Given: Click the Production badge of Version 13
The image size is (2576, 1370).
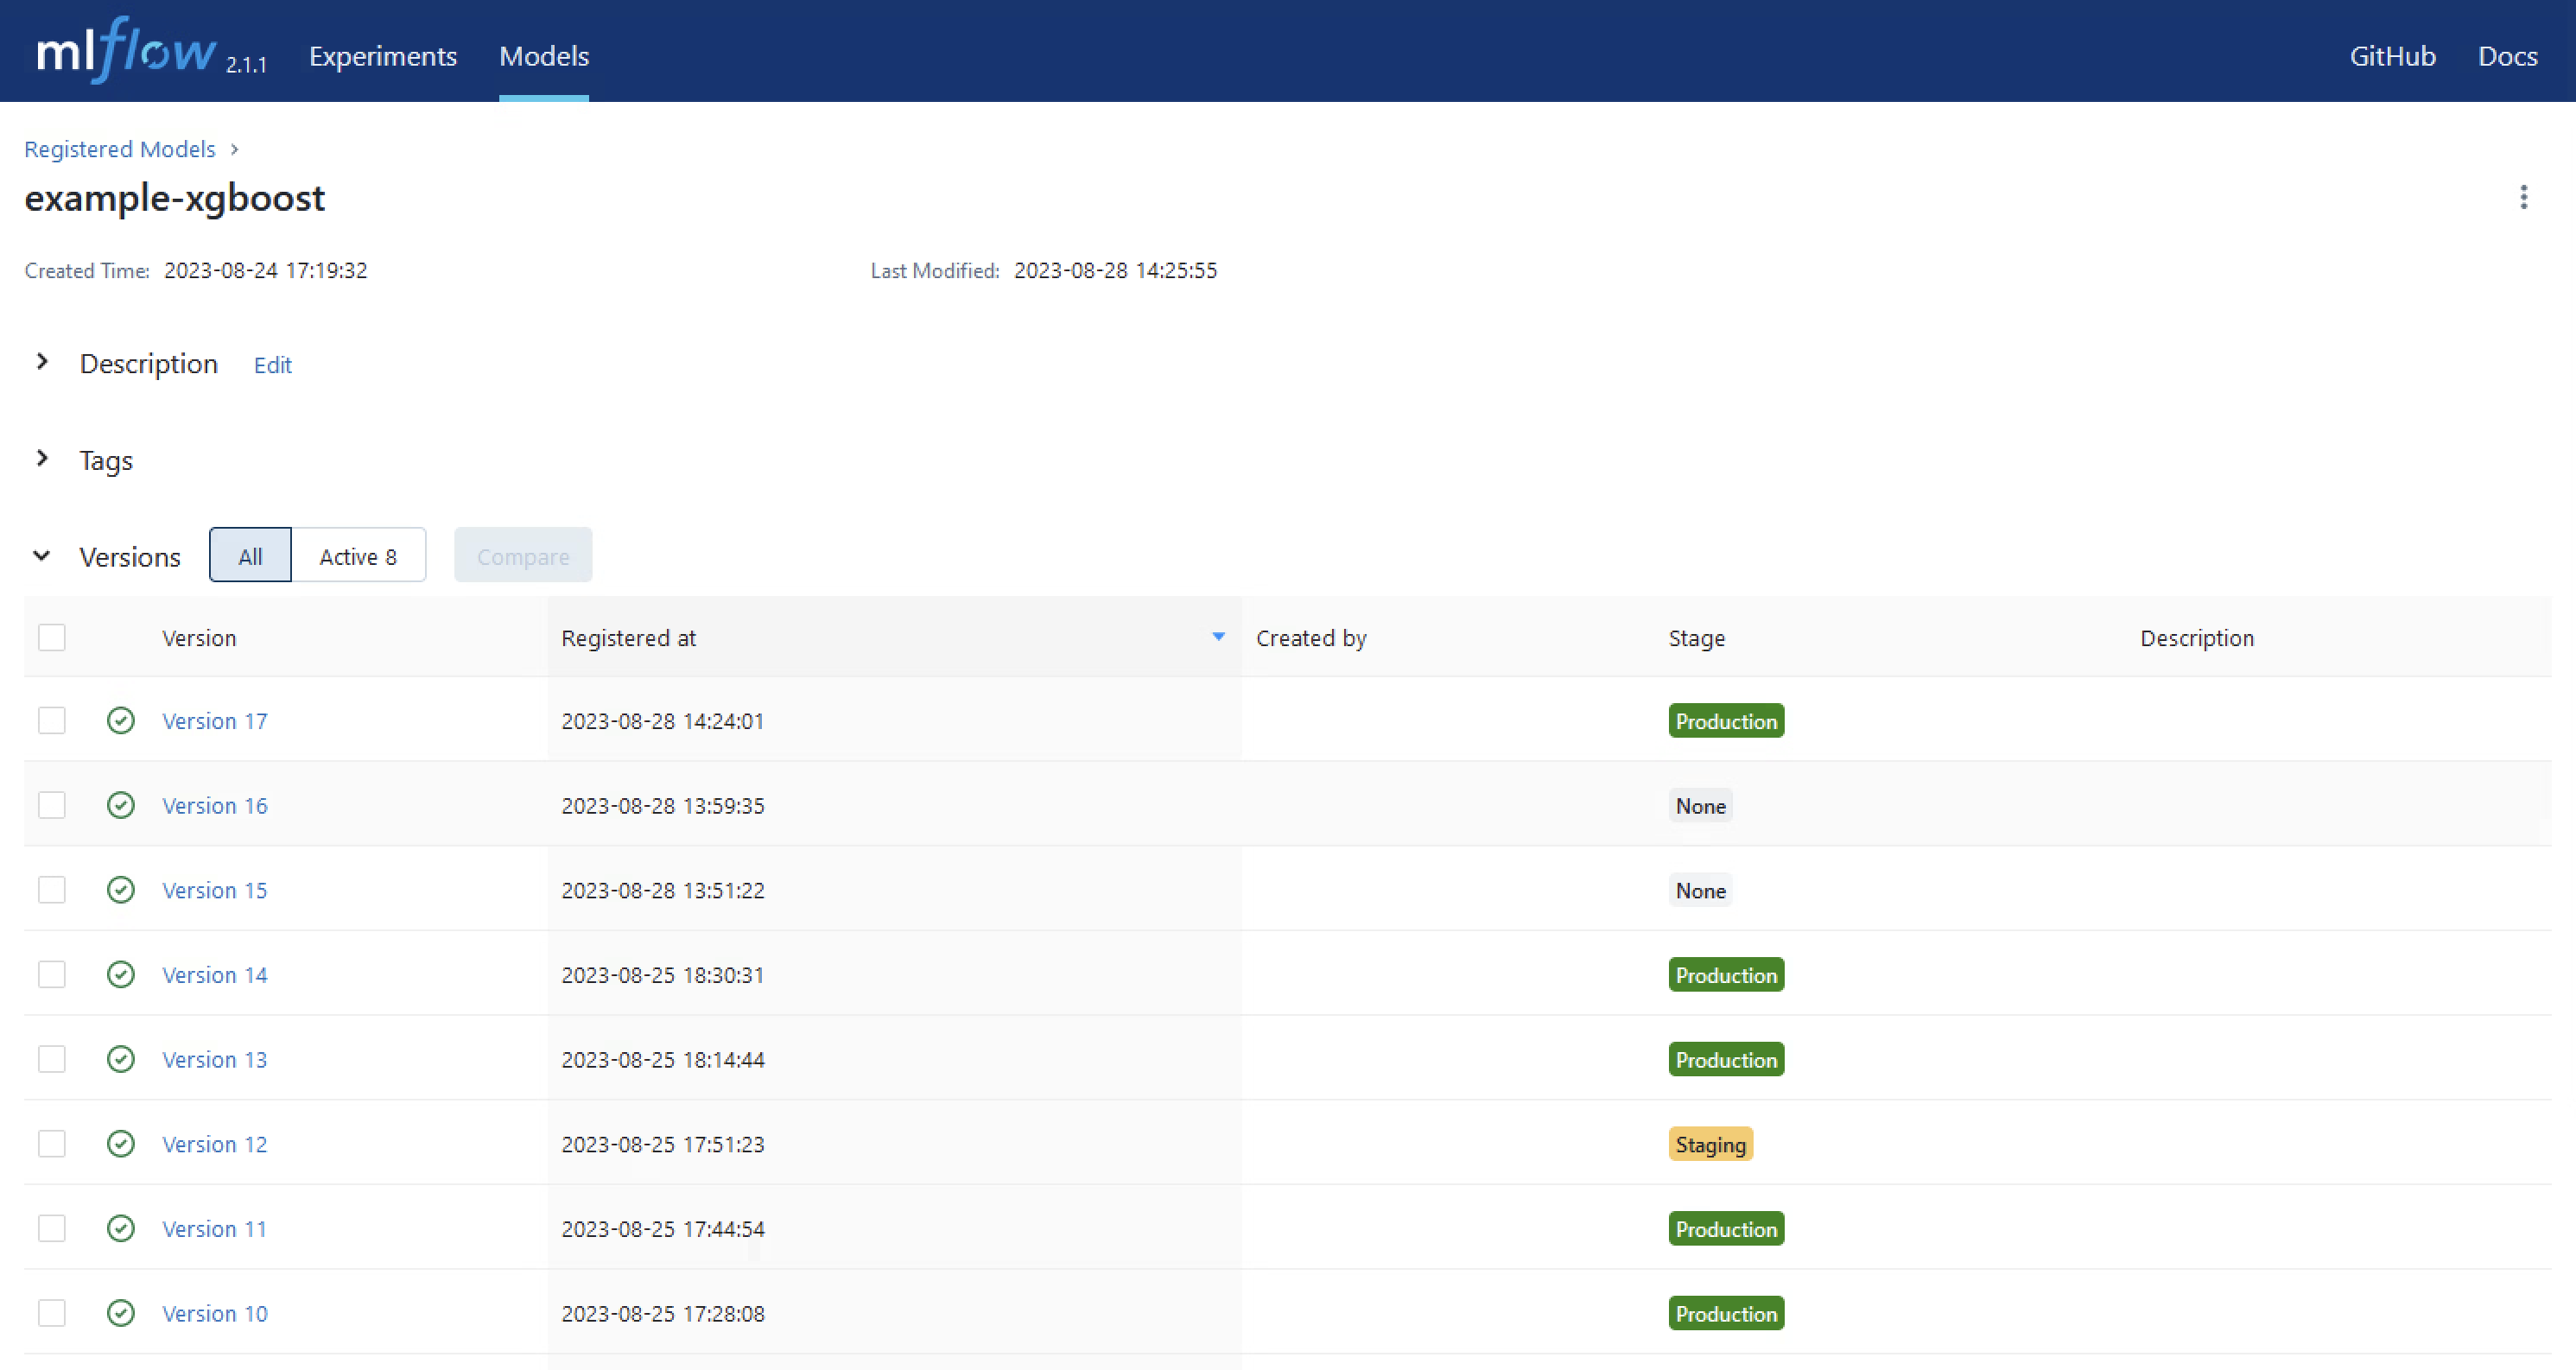Looking at the screenshot, I should coord(1726,1059).
